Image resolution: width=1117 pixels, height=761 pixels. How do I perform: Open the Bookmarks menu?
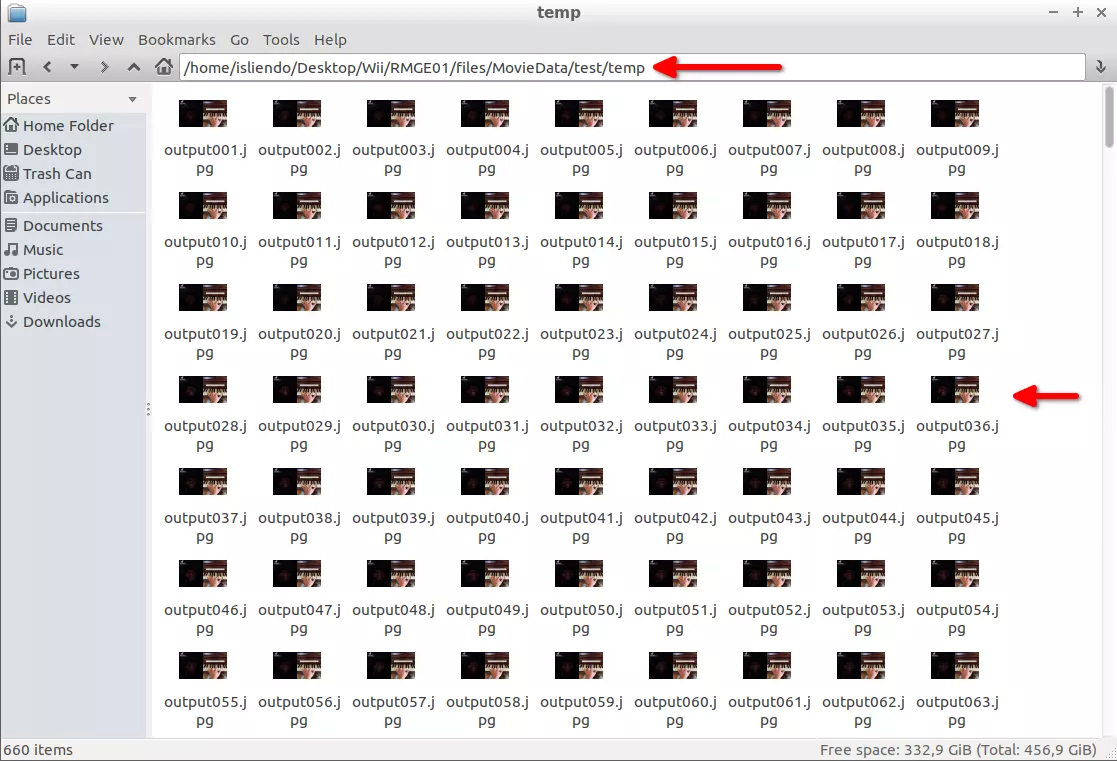click(x=177, y=40)
